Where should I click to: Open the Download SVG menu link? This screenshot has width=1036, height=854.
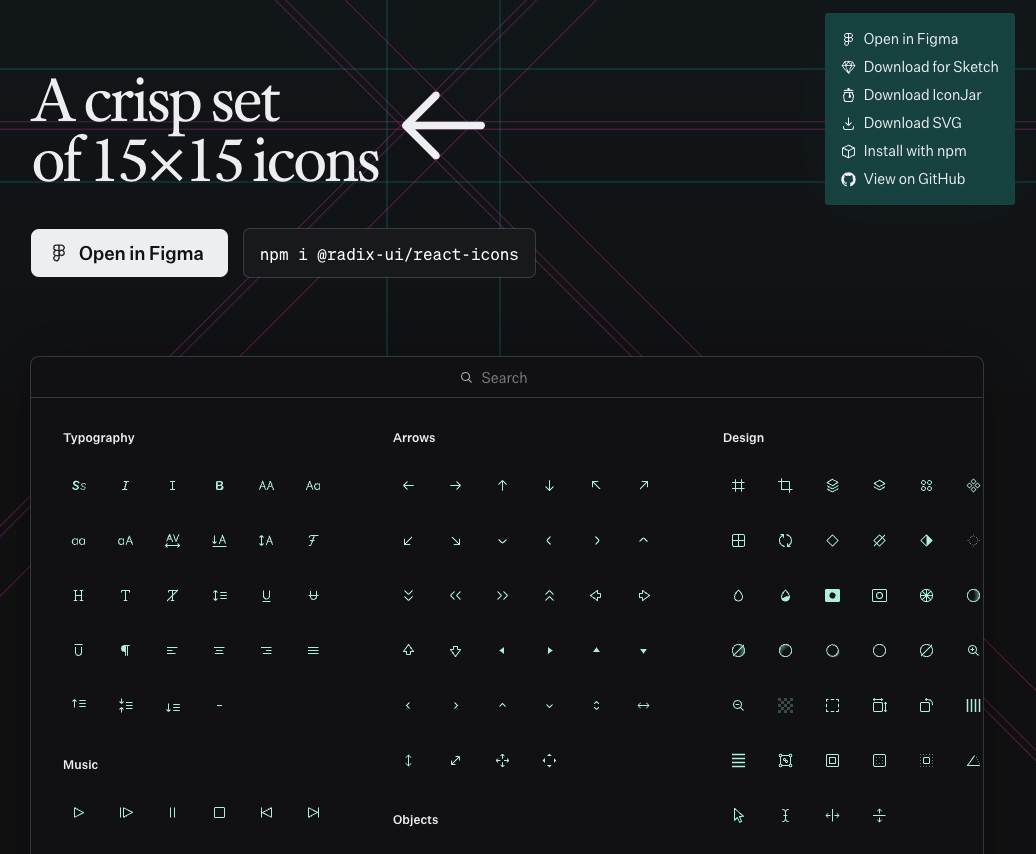click(x=911, y=123)
